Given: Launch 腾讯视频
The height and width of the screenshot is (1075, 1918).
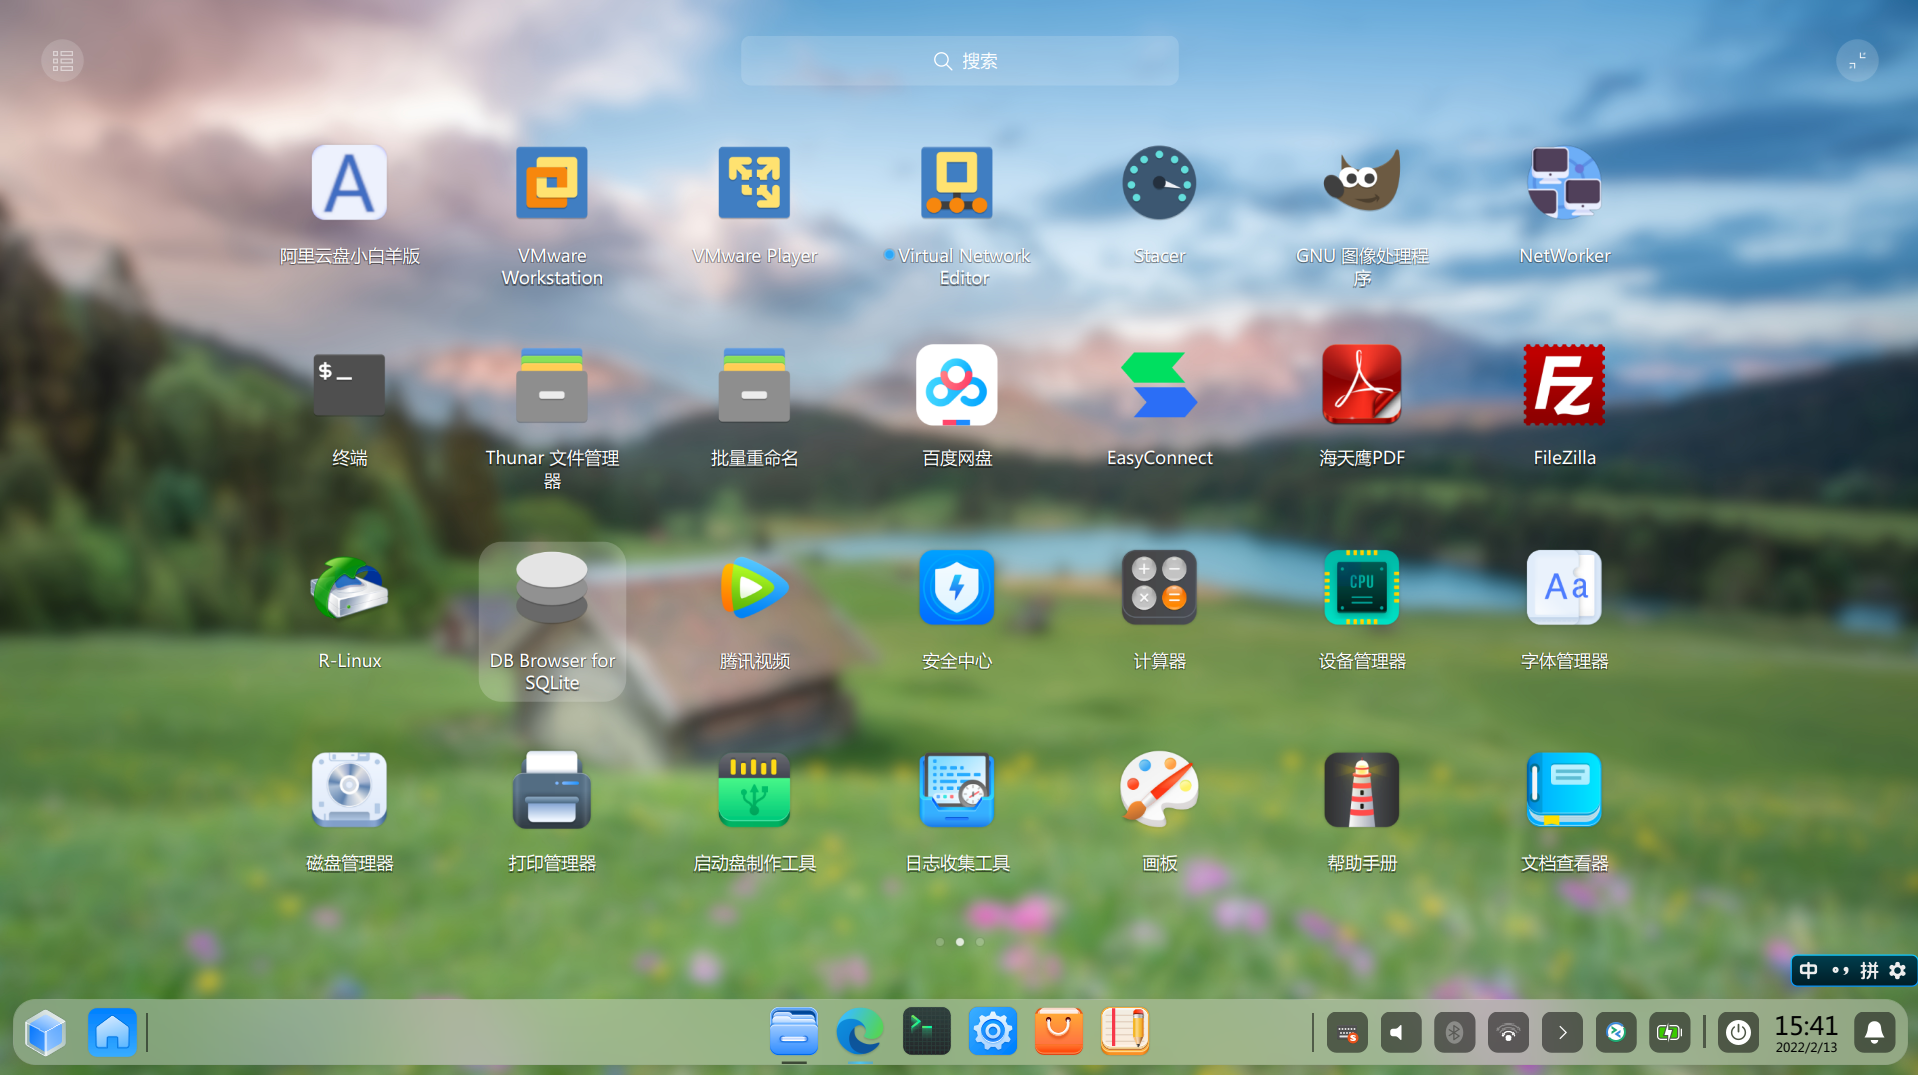Looking at the screenshot, I should click(x=754, y=588).
